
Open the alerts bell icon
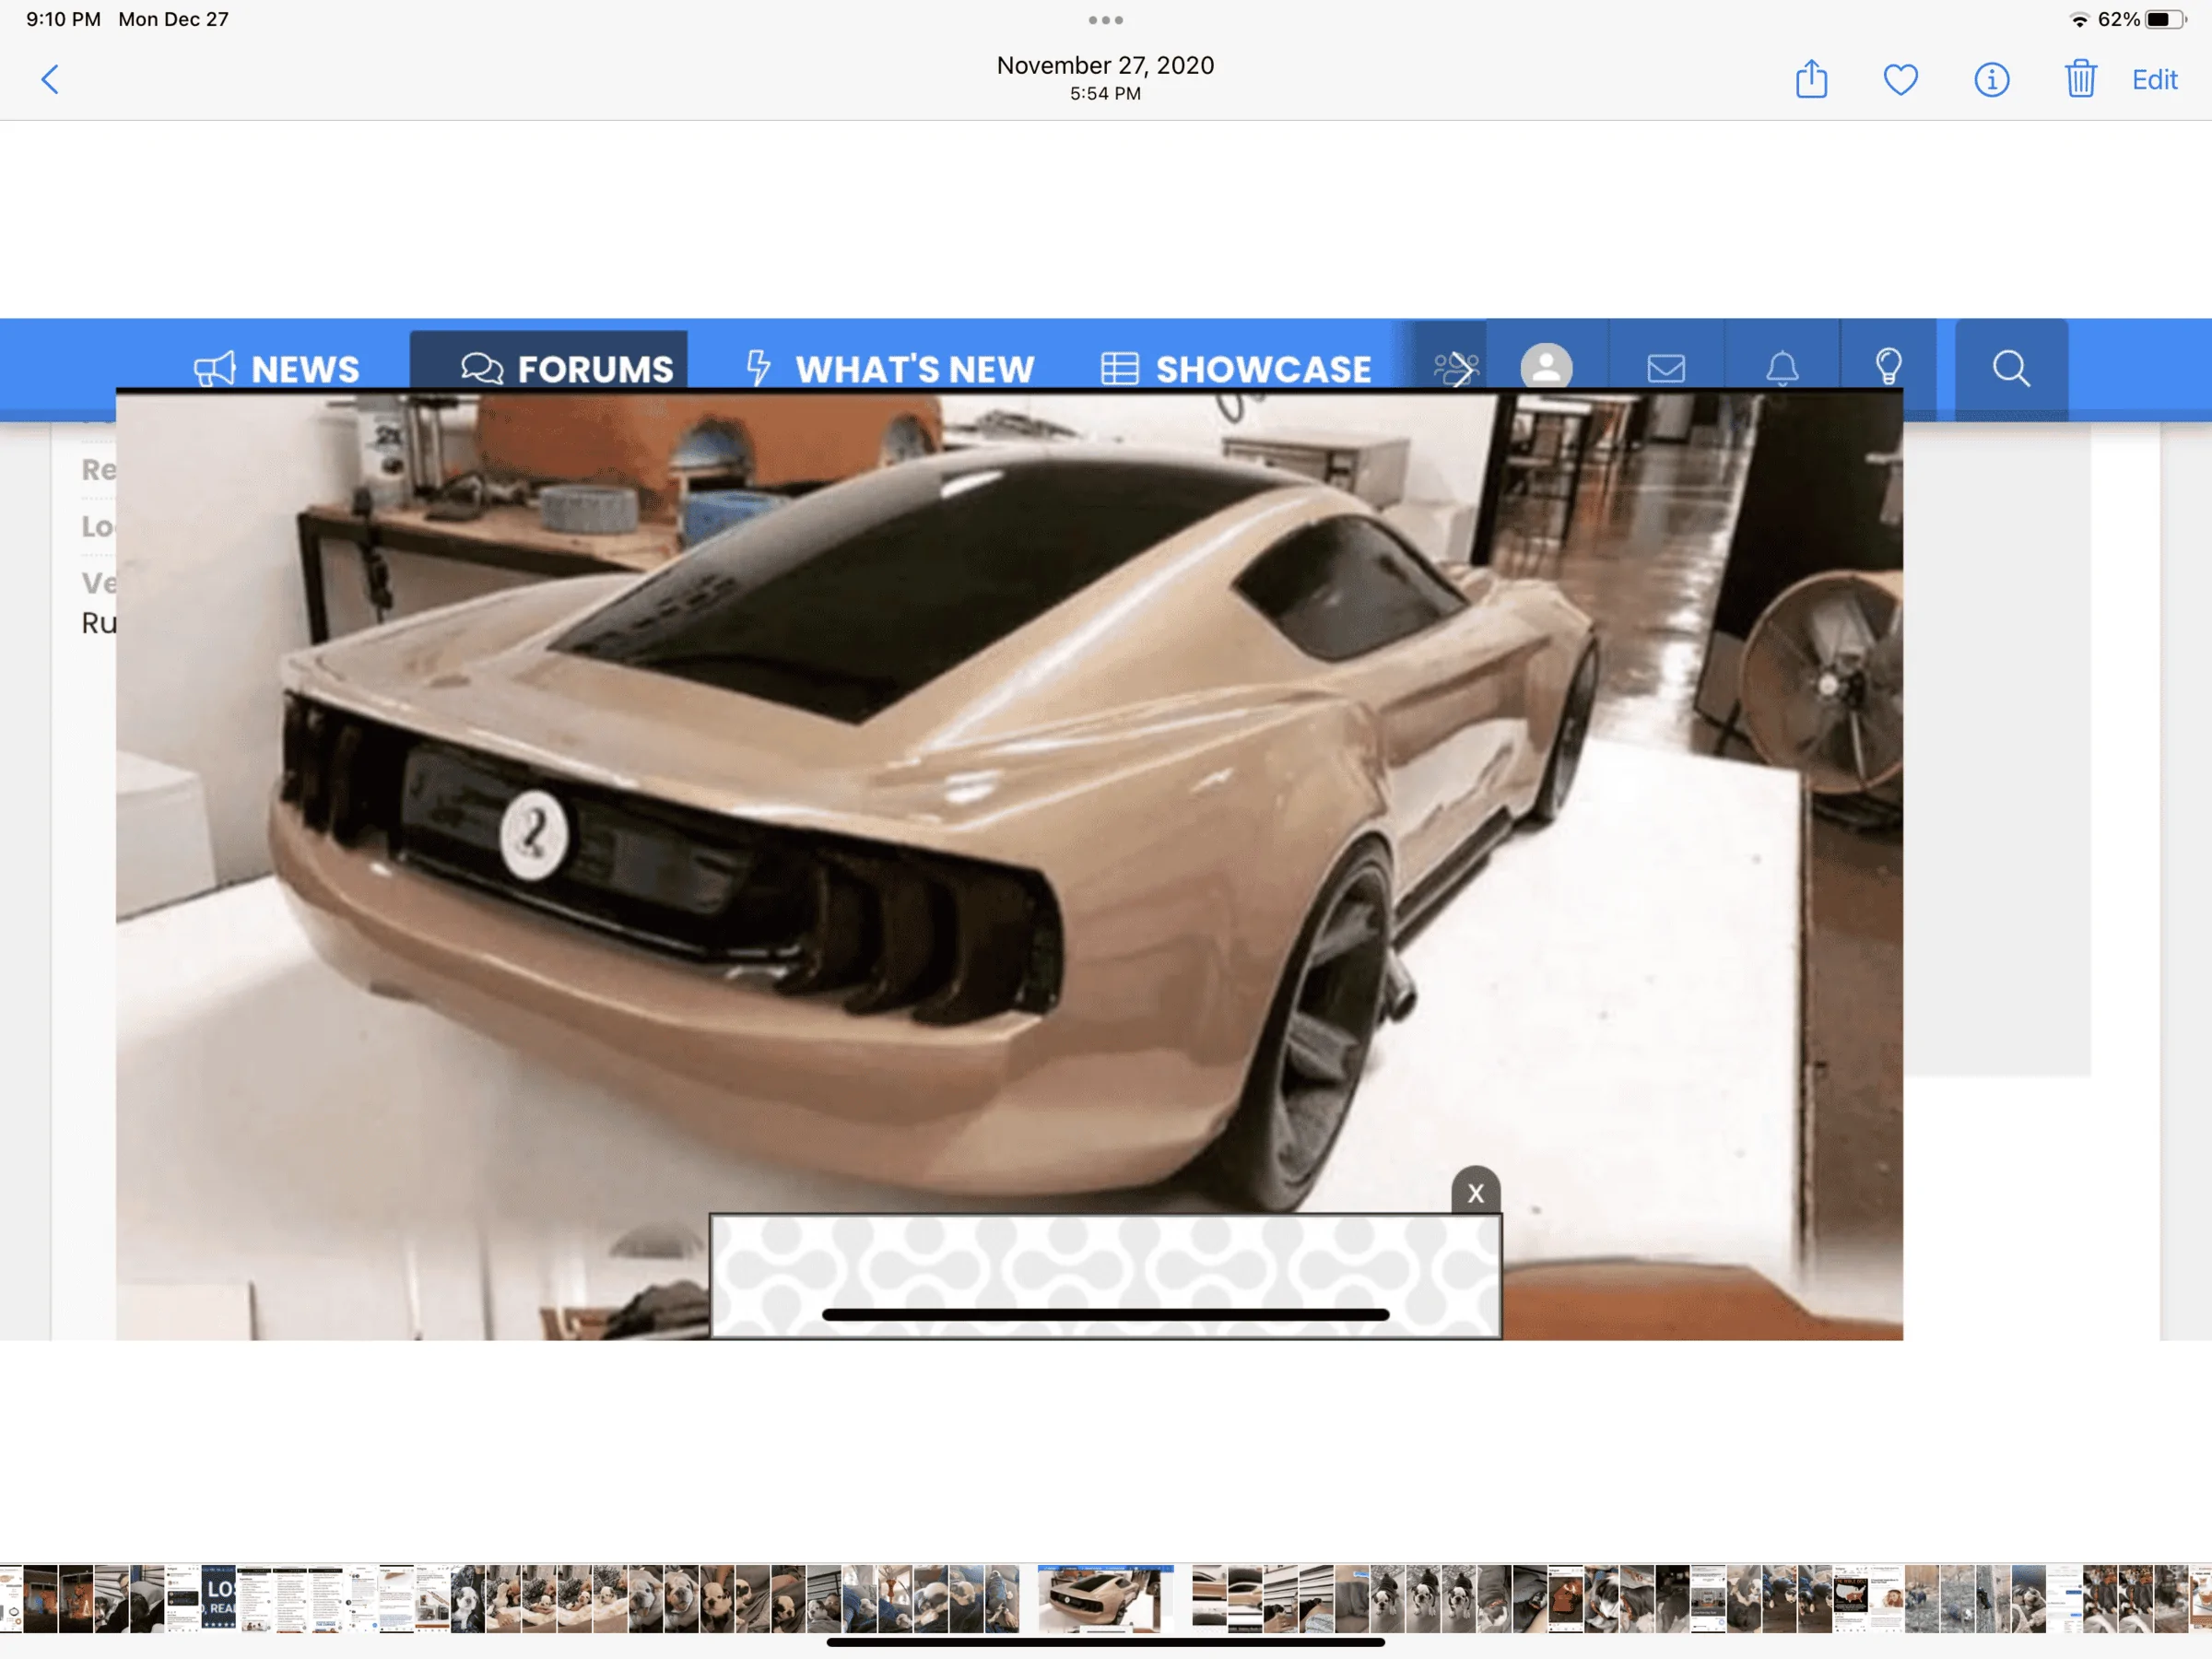click(x=1782, y=368)
